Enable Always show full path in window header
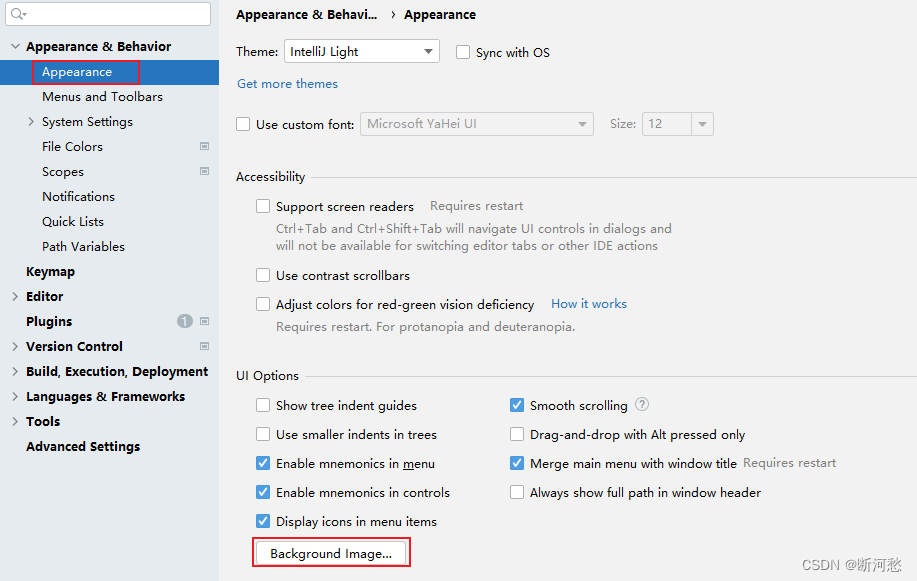The width and height of the screenshot is (917, 581). coord(516,492)
